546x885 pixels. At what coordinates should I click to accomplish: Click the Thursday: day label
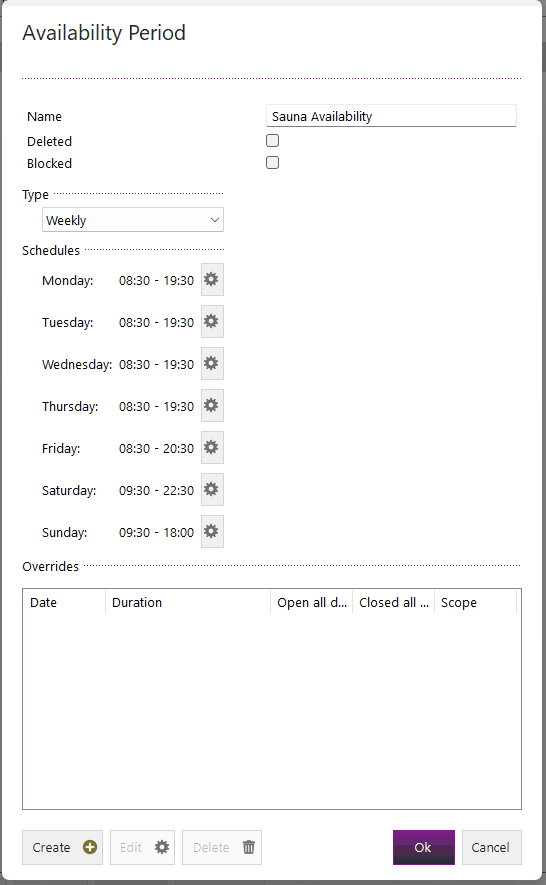coord(70,406)
